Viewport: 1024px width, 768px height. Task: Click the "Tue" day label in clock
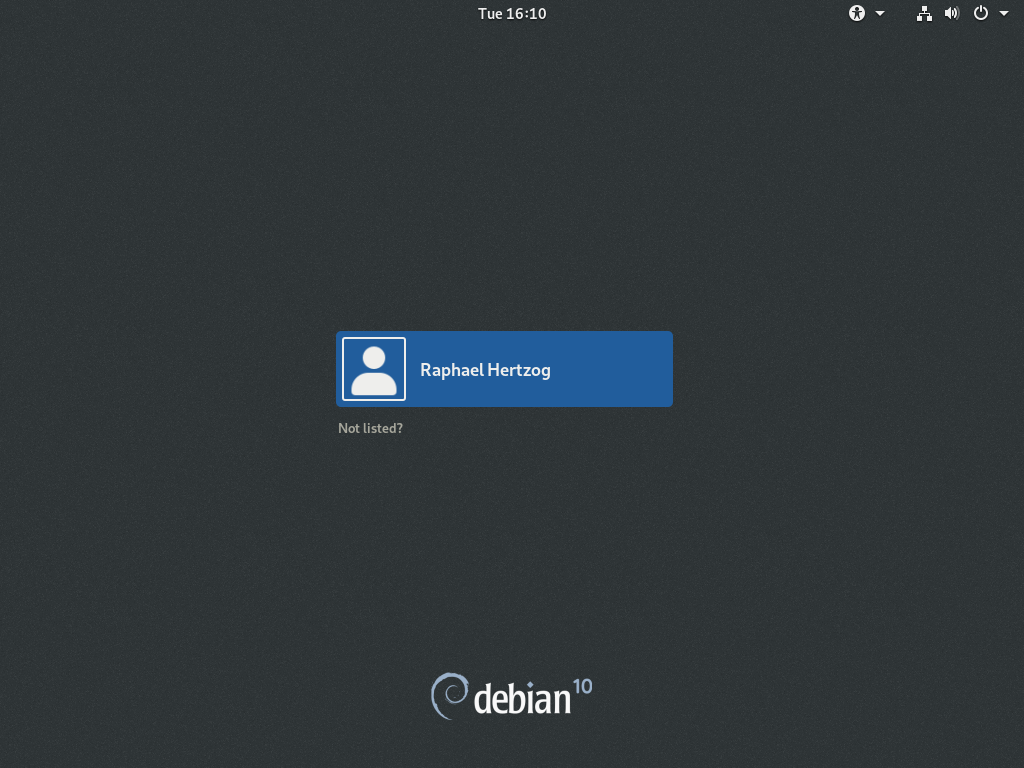(490, 13)
